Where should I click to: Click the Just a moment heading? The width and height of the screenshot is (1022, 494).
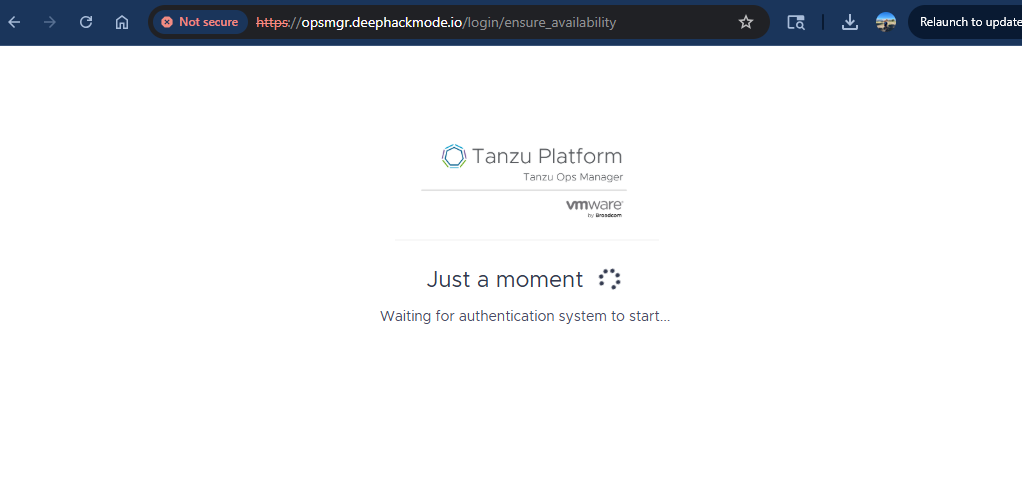pyautogui.click(x=504, y=279)
